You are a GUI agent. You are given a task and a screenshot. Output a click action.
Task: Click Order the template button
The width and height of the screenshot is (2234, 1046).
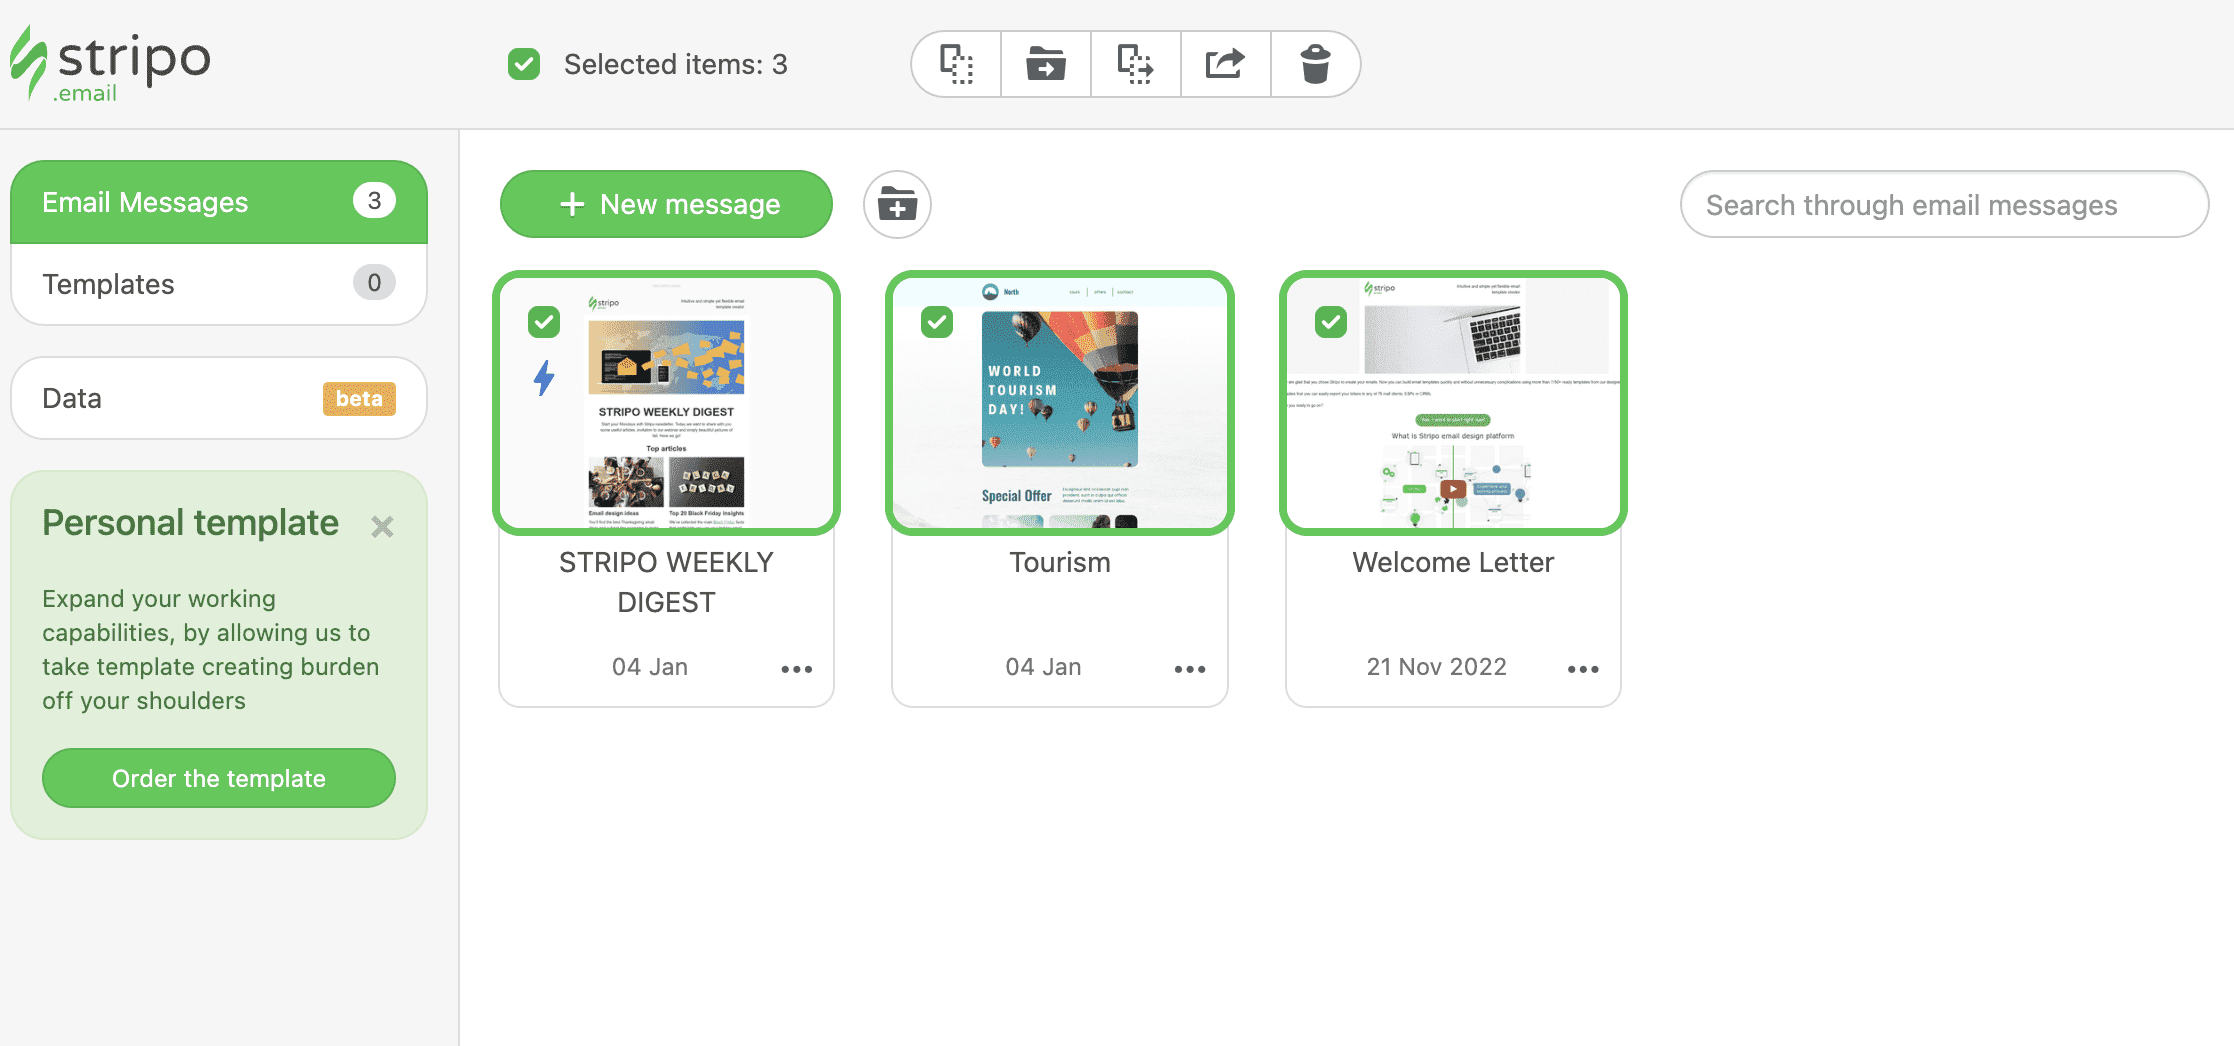pyautogui.click(x=218, y=778)
